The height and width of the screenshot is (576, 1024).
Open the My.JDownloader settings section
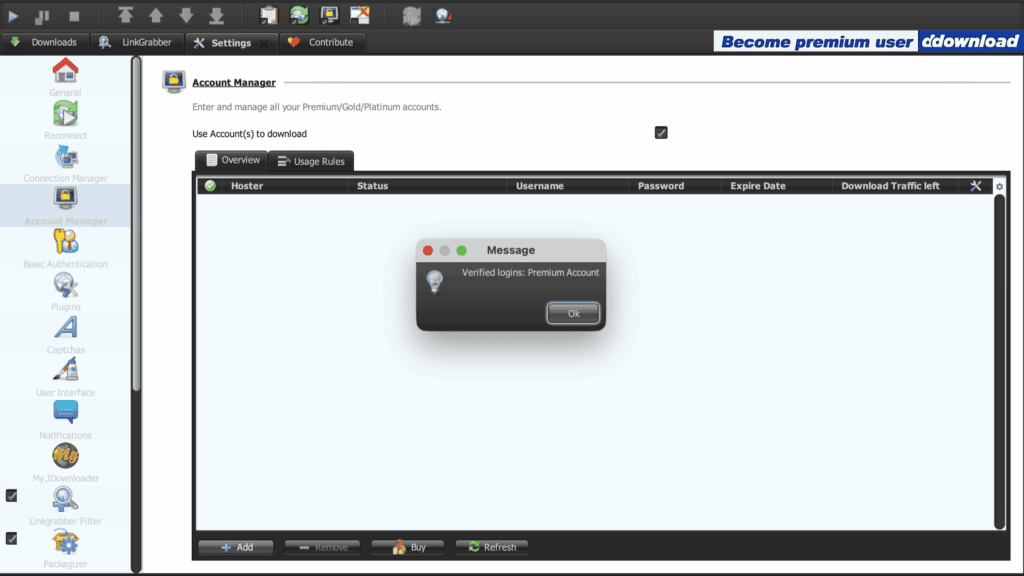(x=65, y=464)
